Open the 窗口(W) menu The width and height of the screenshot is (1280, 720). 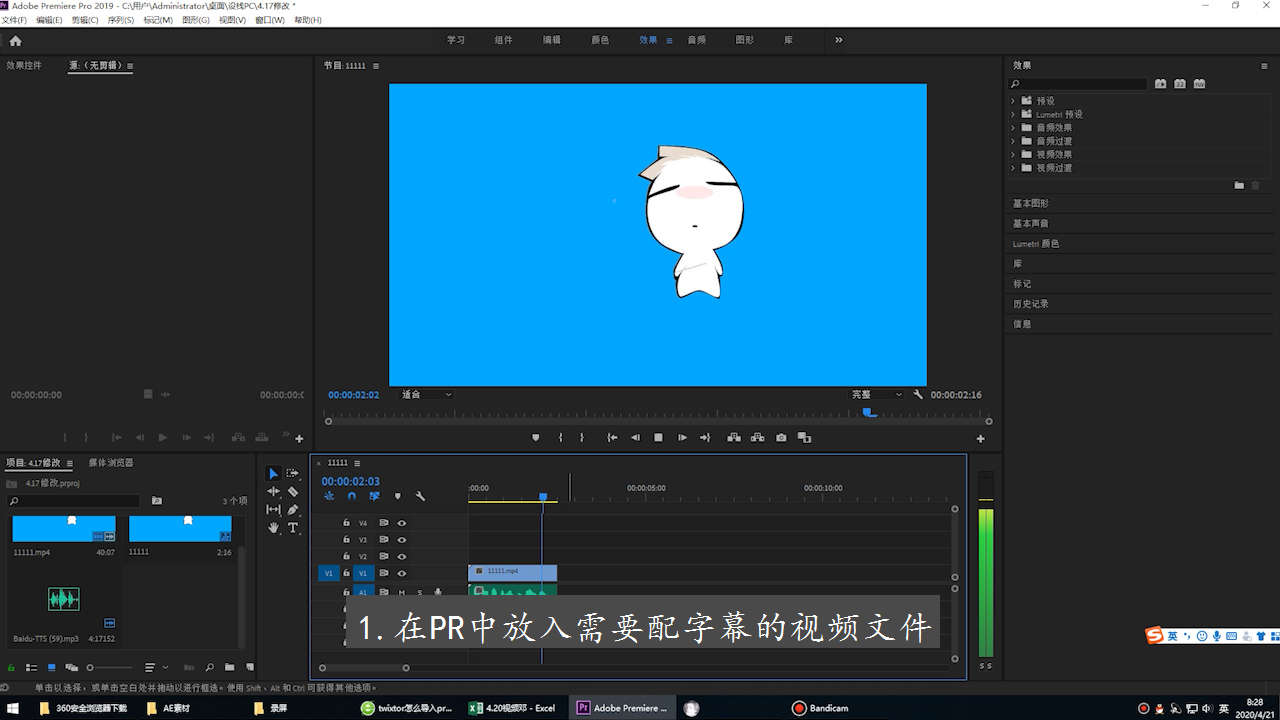point(270,20)
